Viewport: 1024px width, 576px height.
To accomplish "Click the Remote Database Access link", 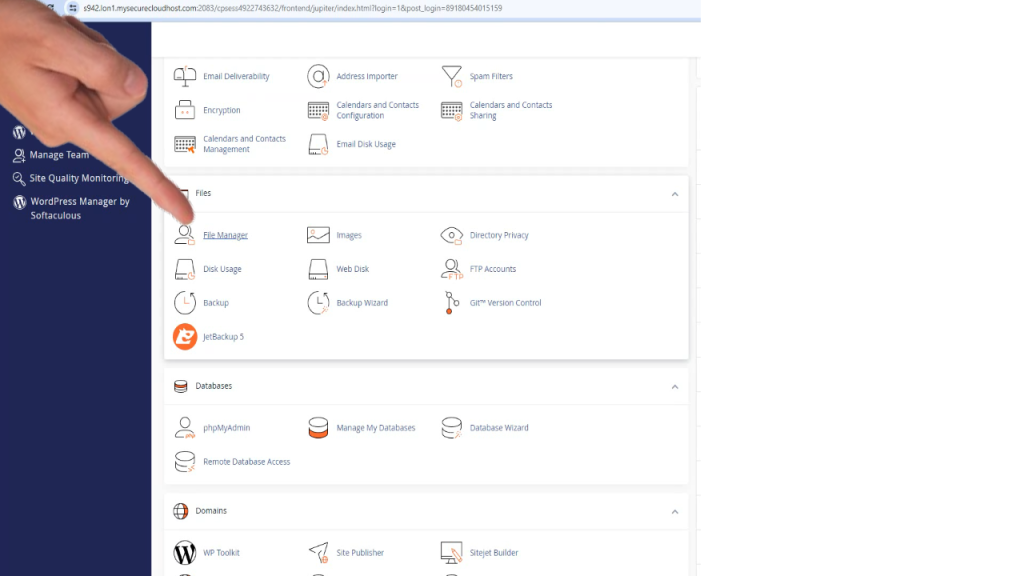I will pyautogui.click(x=246, y=462).
